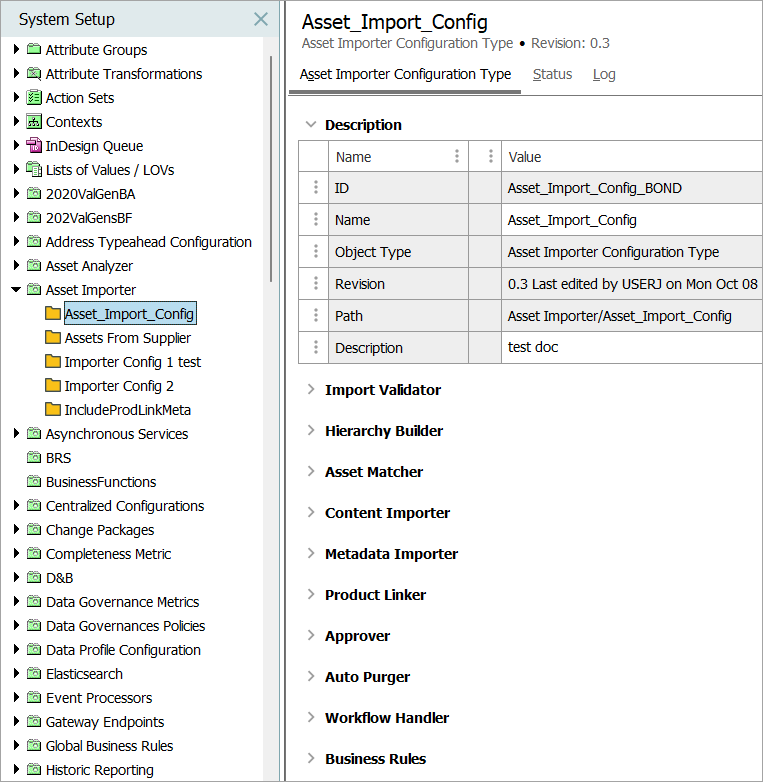
Task: Switch to the Status tab
Action: [x=552, y=74]
